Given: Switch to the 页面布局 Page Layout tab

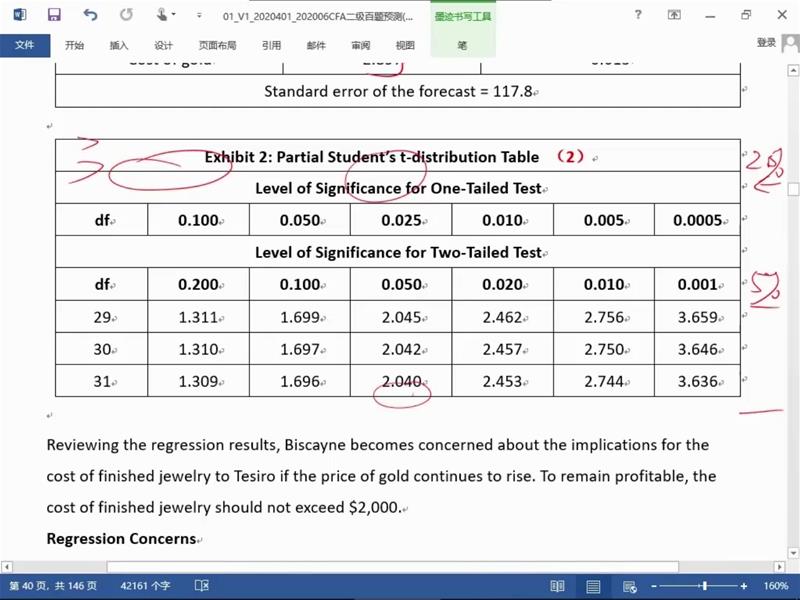Looking at the screenshot, I should pos(217,45).
